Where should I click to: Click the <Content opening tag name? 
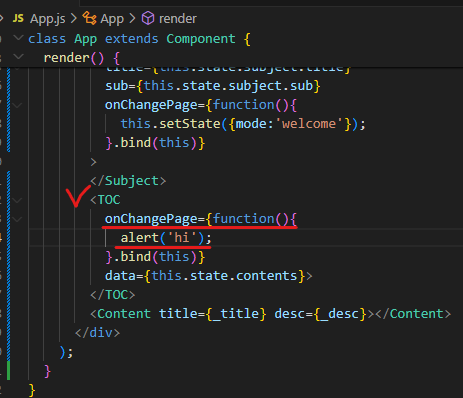124,314
